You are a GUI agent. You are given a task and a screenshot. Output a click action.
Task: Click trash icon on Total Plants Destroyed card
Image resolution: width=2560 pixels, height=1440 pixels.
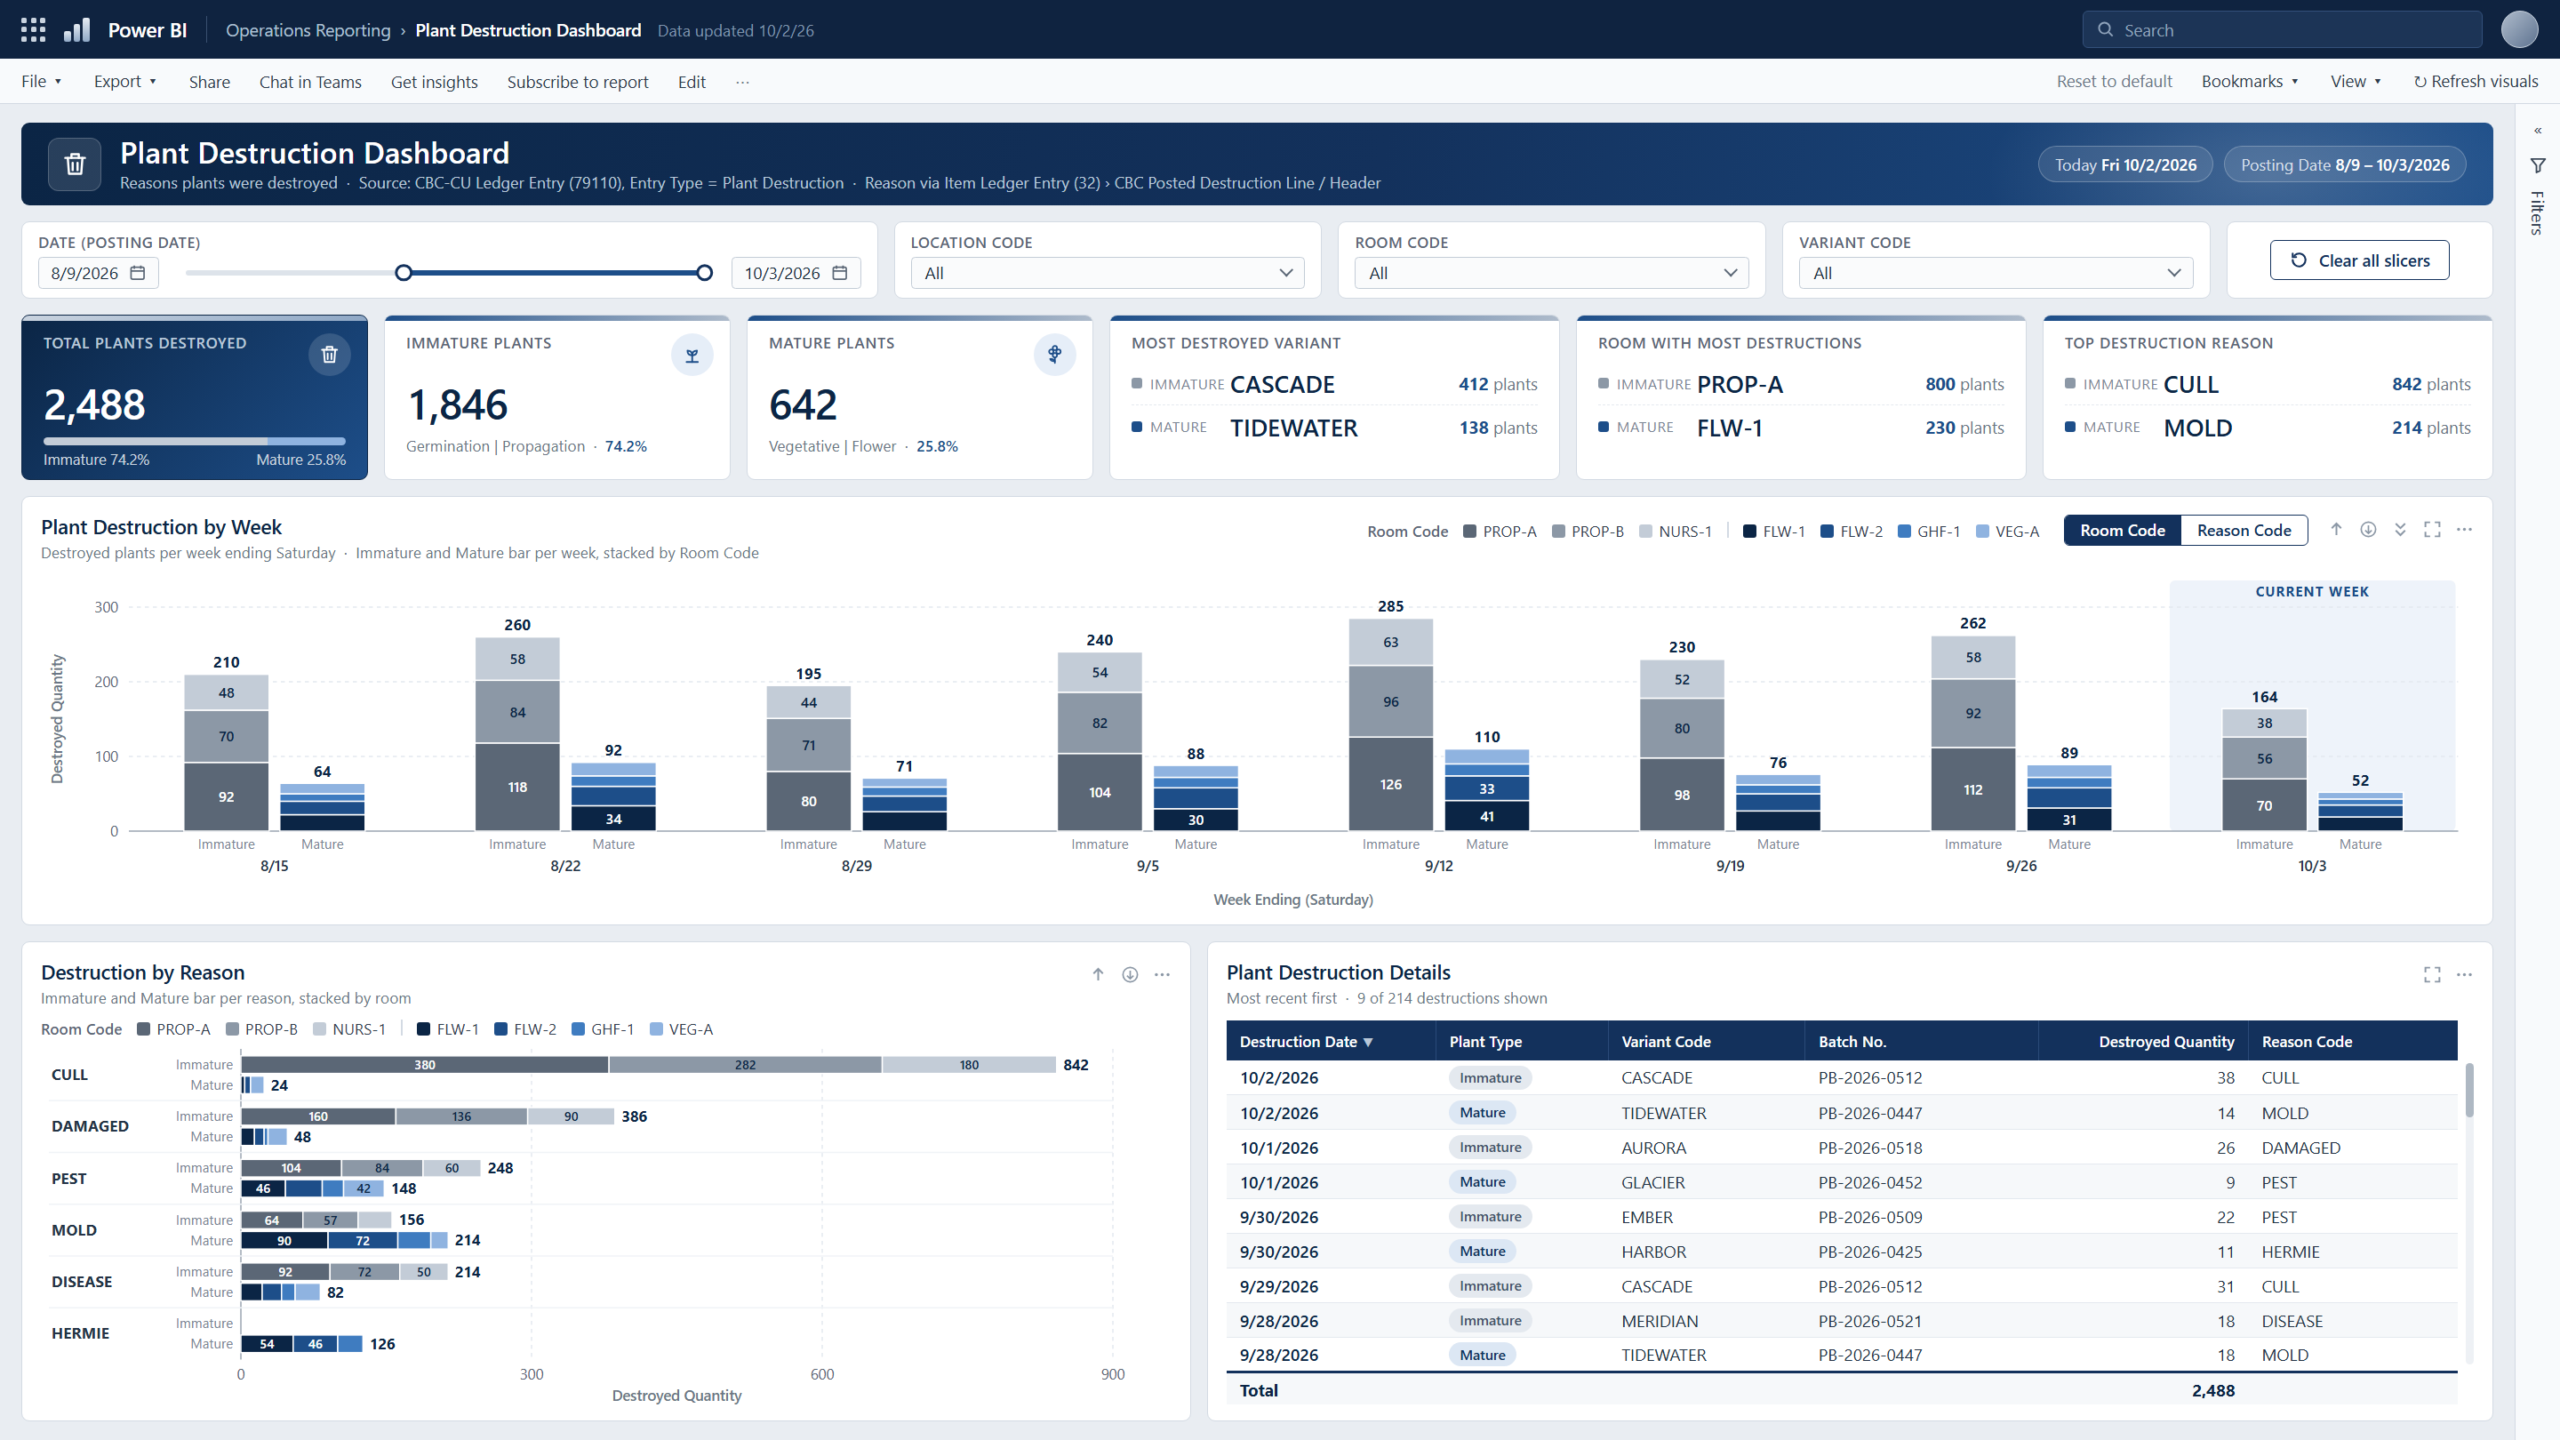tap(329, 354)
